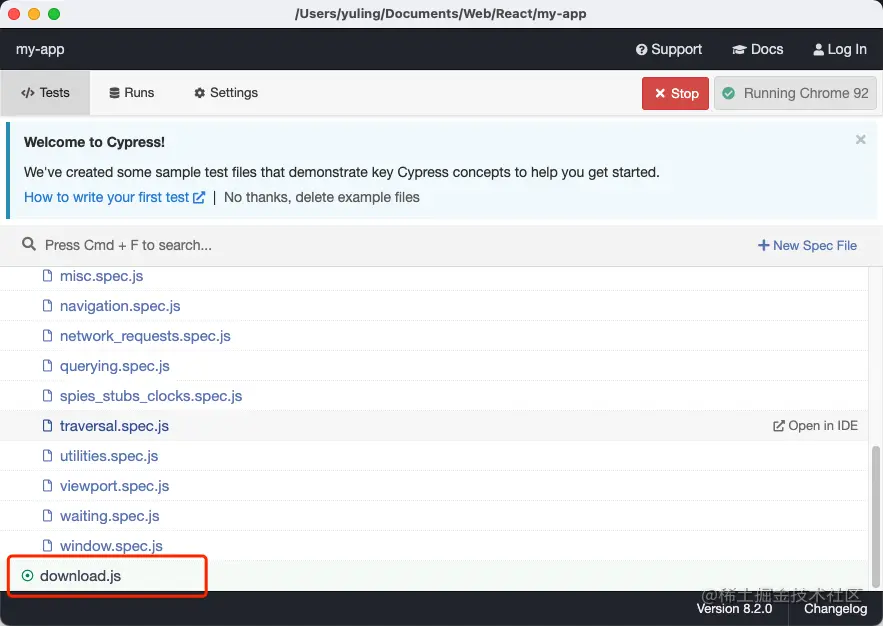Click the Tests code icon
The width and height of the screenshot is (883, 626).
(28, 93)
